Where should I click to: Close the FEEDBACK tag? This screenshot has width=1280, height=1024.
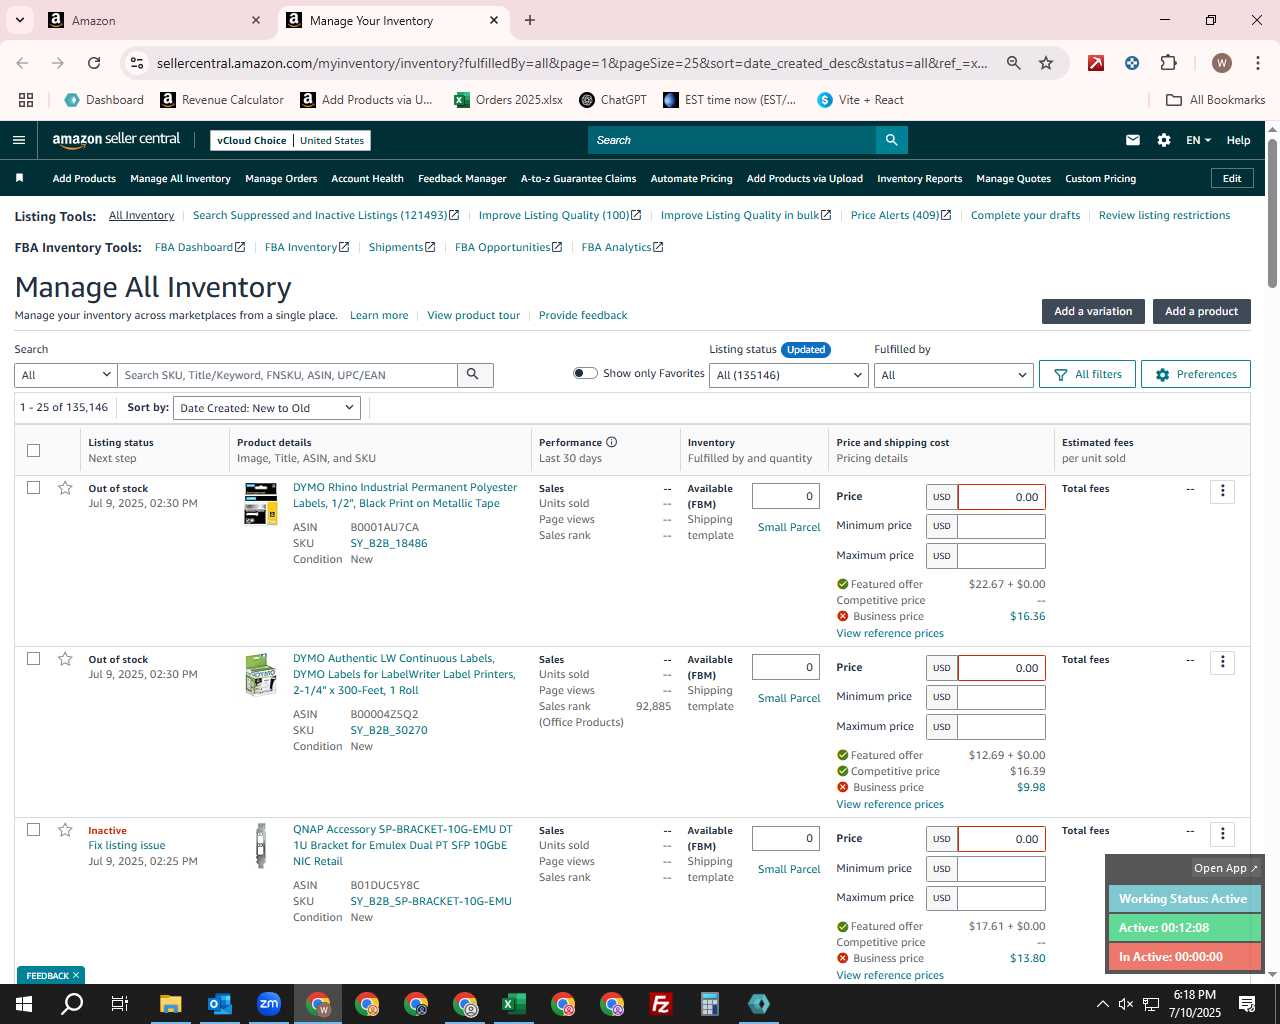(x=75, y=975)
